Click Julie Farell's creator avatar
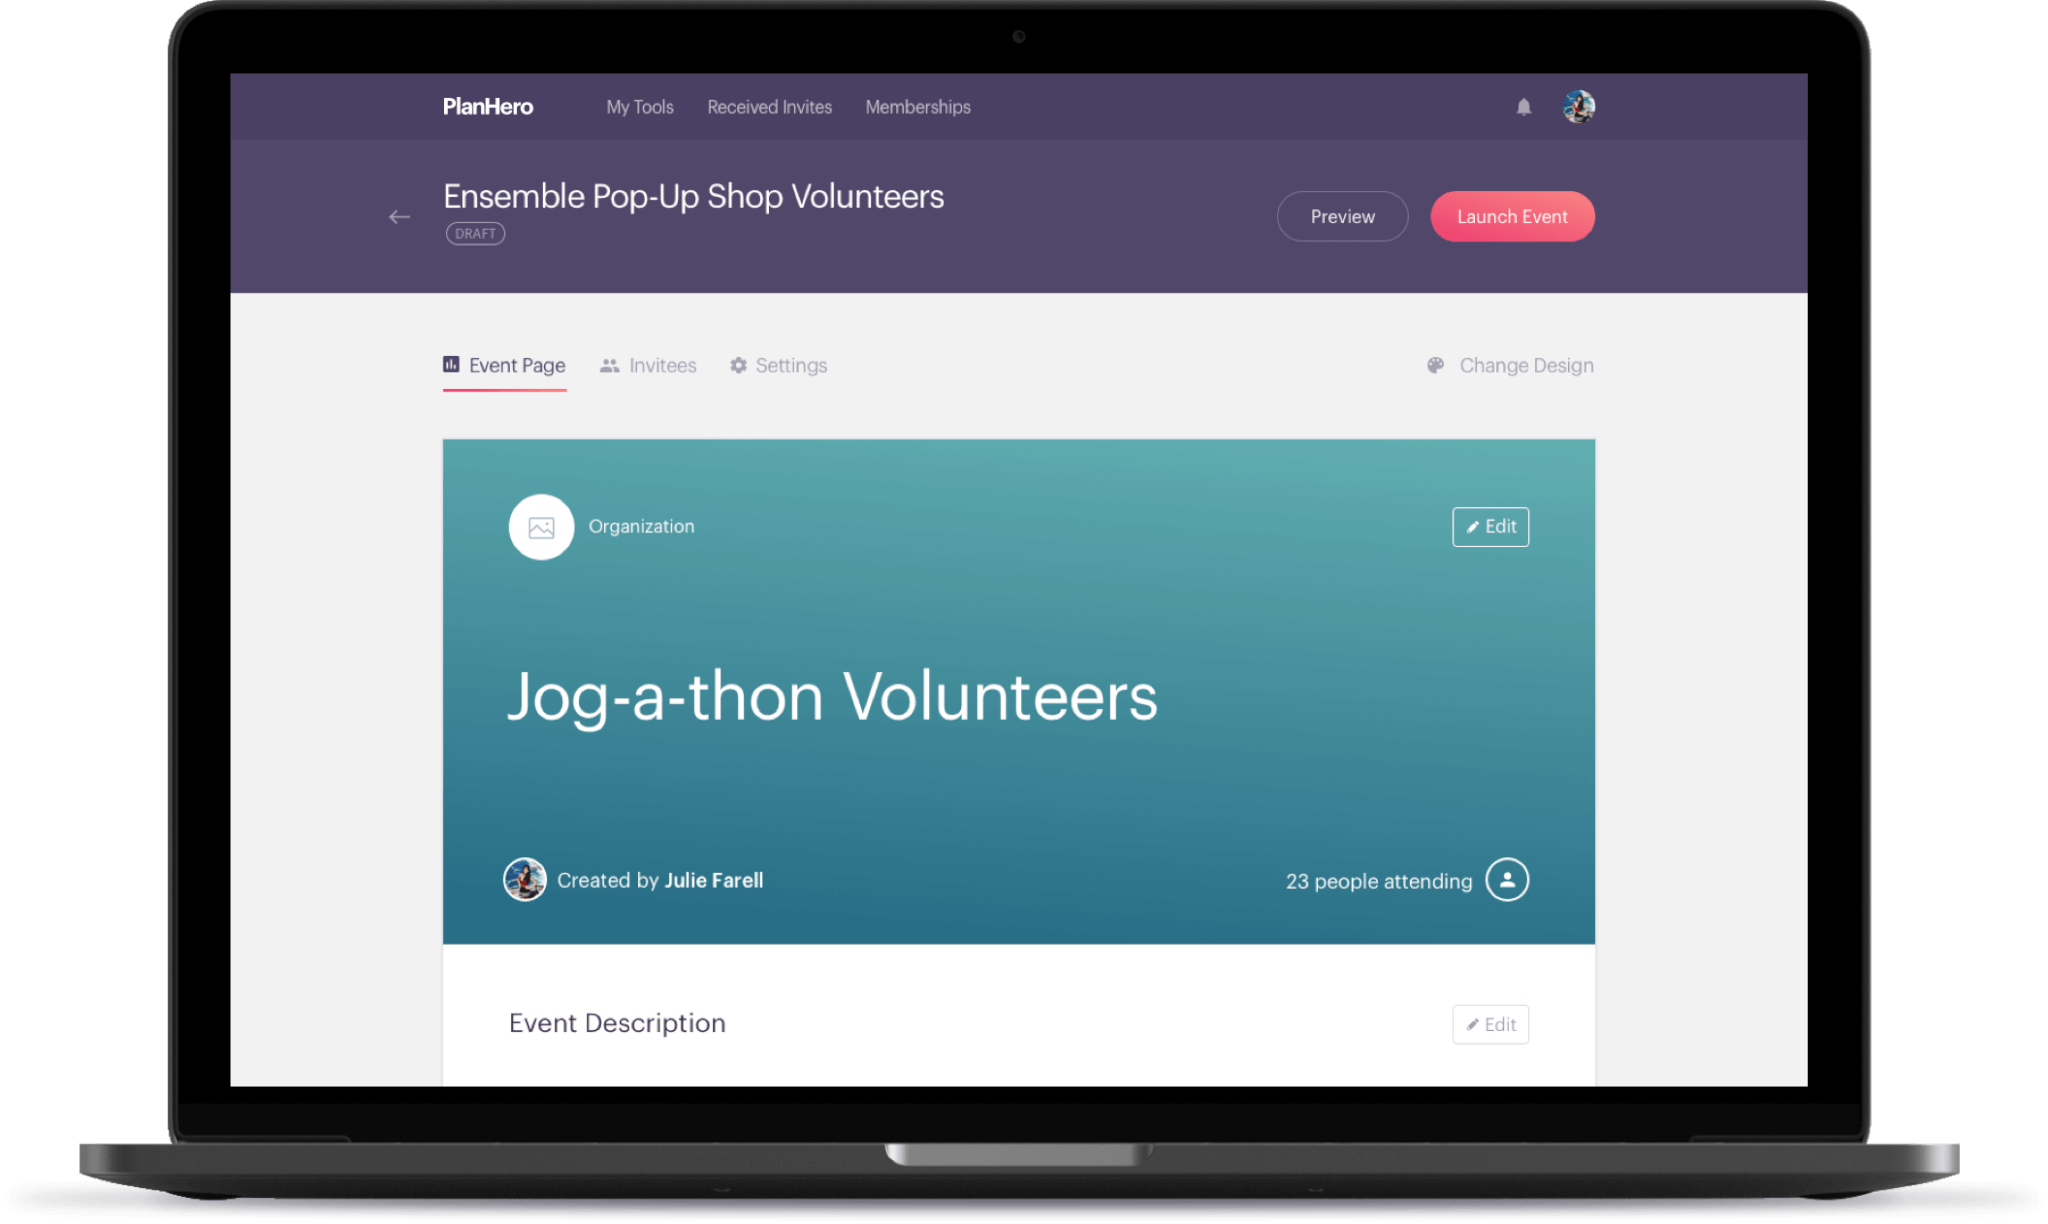2048x1224 pixels. coord(525,880)
